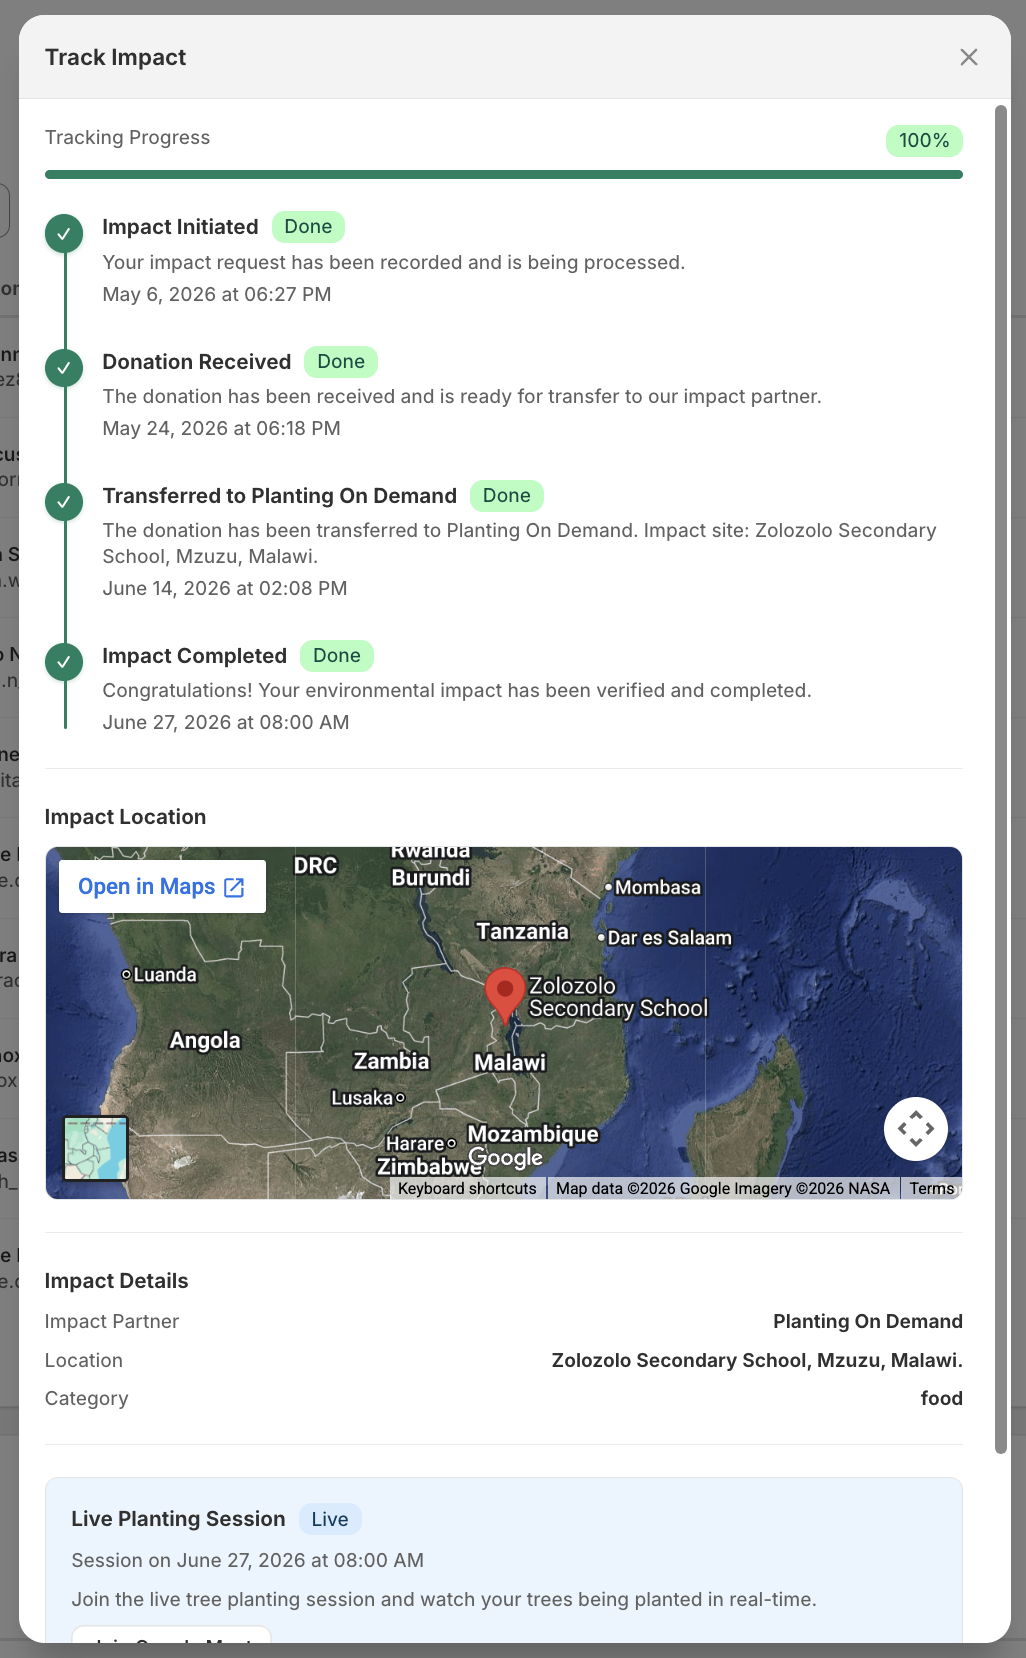Click the 'May 6, 2026 at 06:27 PM' timestamp
Image resolution: width=1026 pixels, height=1658 pixels.
pyautogui.click(x=217, y=294)
